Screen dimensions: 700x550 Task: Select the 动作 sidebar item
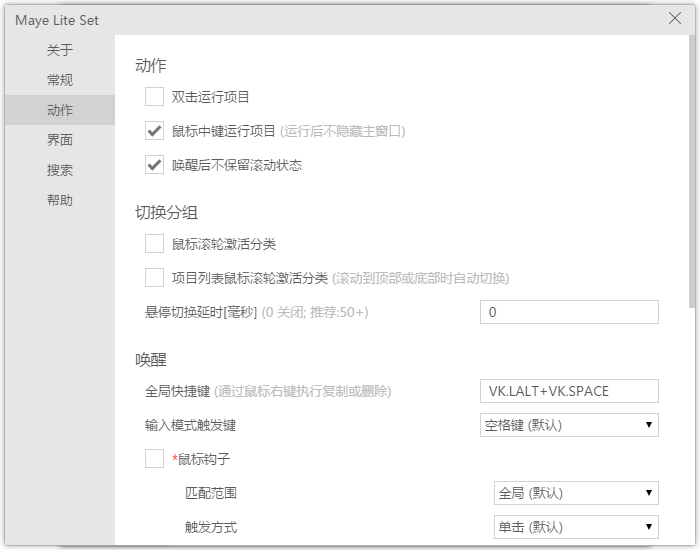[60, 110]
